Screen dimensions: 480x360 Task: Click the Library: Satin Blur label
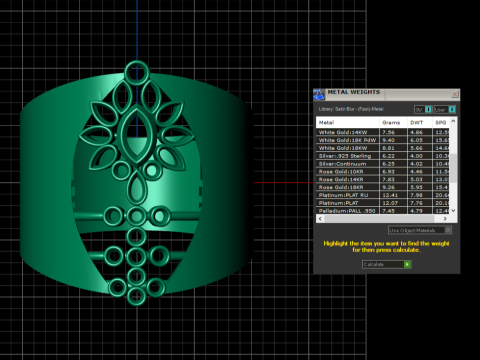pyautogui.click(x=351, y=109)
